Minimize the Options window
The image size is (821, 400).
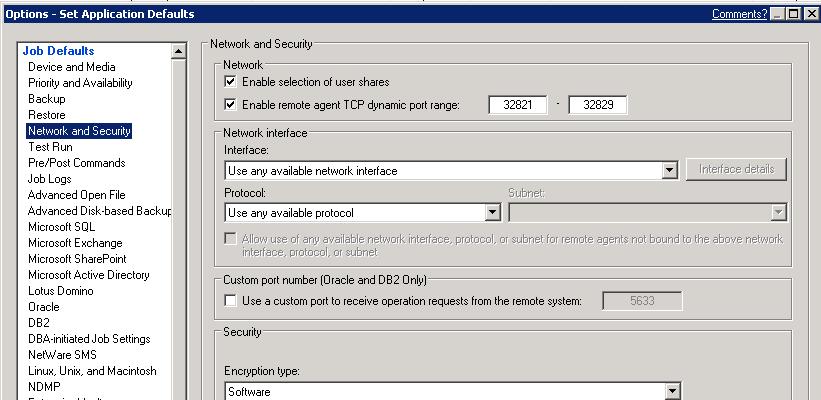[x=776, y=15]
